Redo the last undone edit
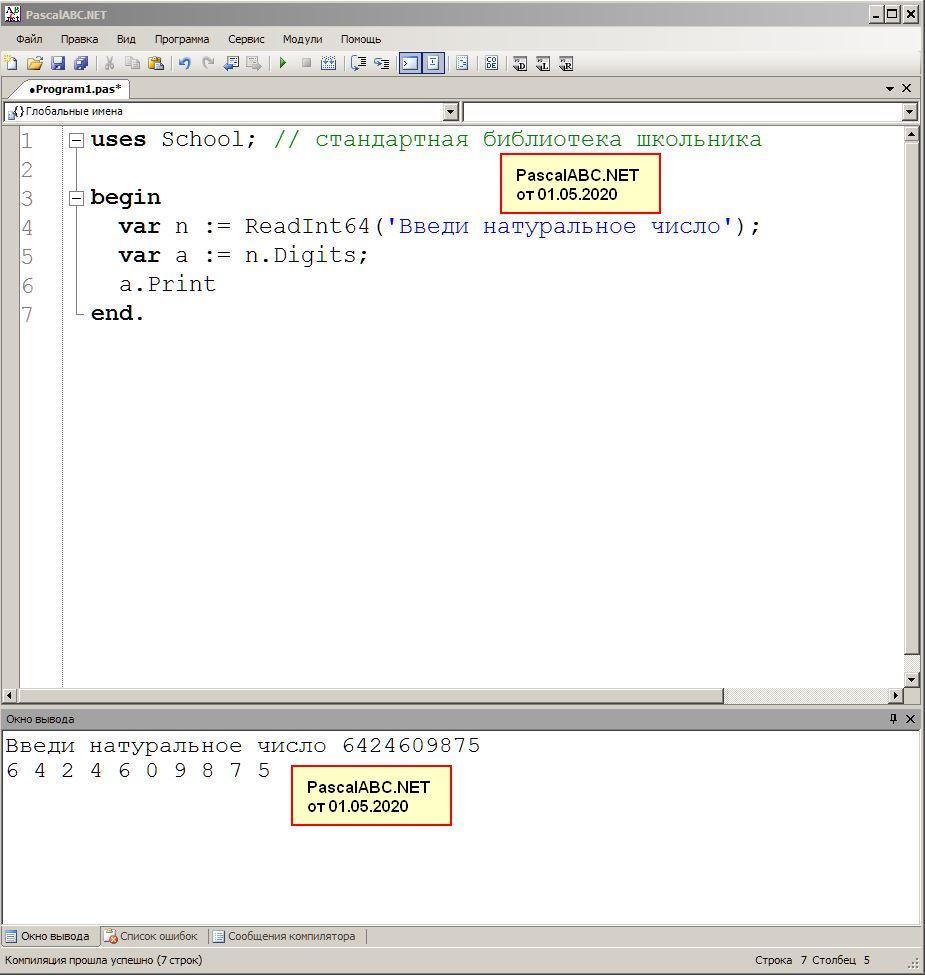The image size is (925, 978). click(x=208, y=63)
